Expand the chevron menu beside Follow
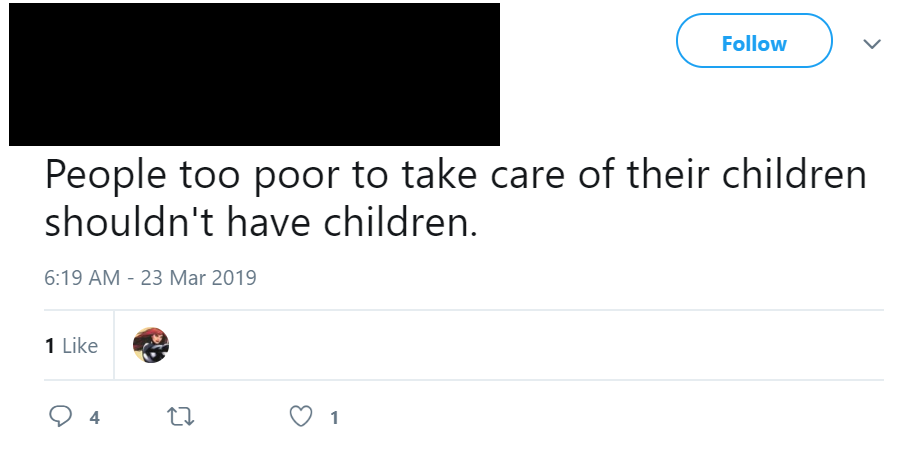The height and width of the screenshot is (456, 911). pyautogui.click(x=872, y=44)
